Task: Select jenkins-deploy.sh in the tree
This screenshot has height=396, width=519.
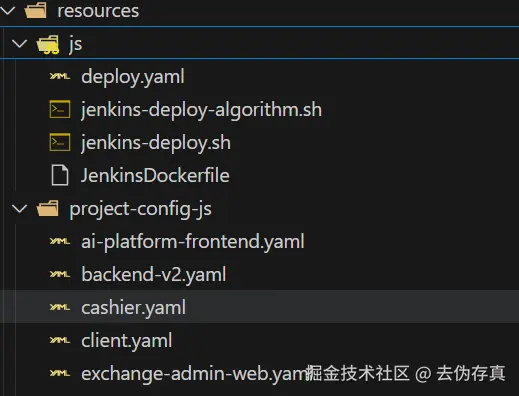Action: (156, 143)
